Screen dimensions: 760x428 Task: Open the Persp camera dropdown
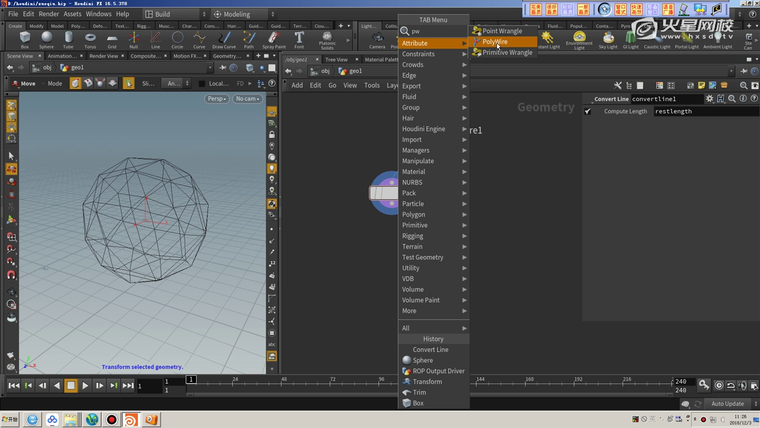pos(217,99)
